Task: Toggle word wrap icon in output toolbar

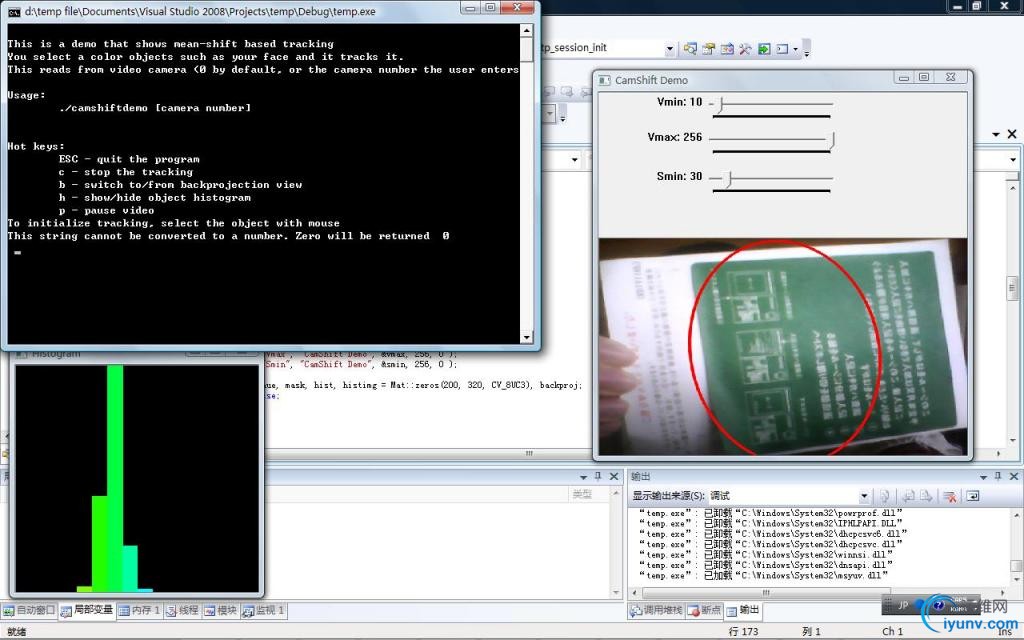Action: click(x=972, y=496)
